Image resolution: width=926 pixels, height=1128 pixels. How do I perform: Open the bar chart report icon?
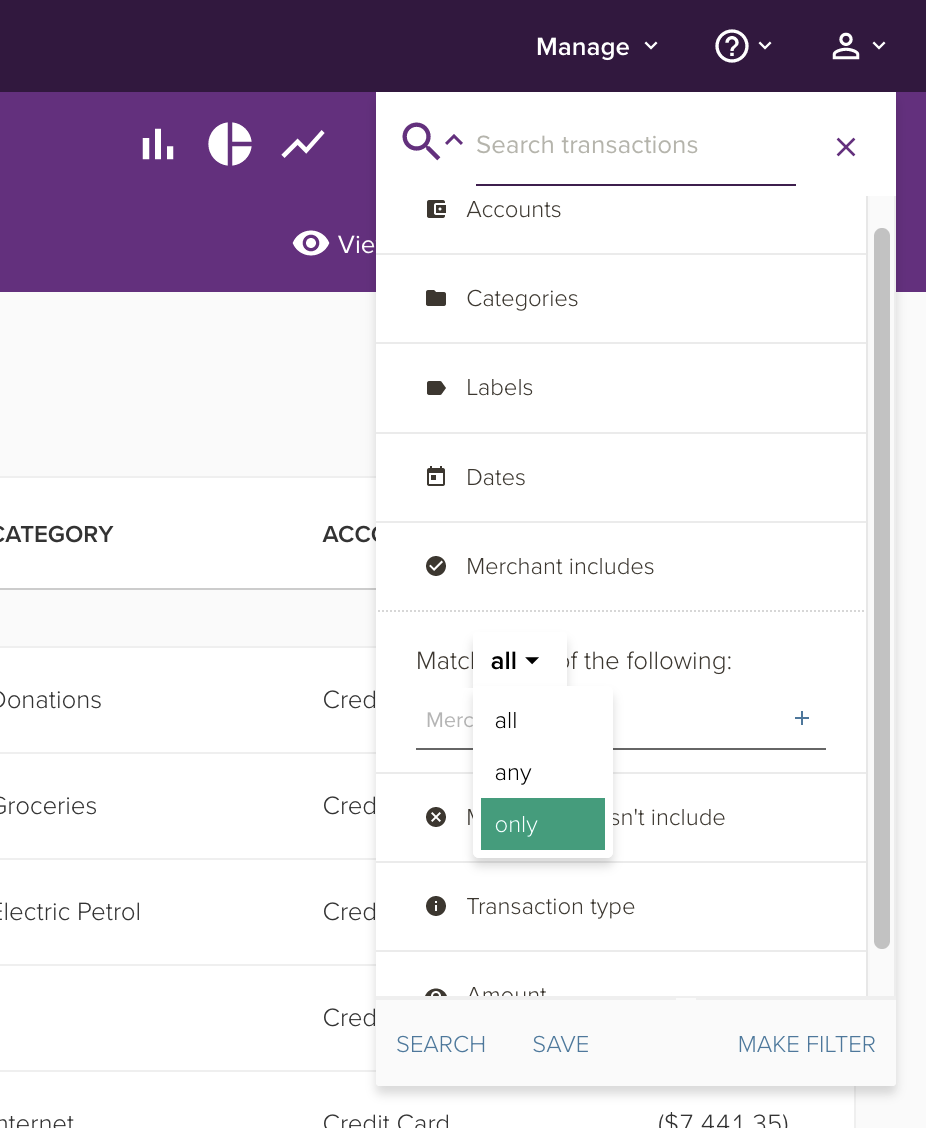point(157,145)
